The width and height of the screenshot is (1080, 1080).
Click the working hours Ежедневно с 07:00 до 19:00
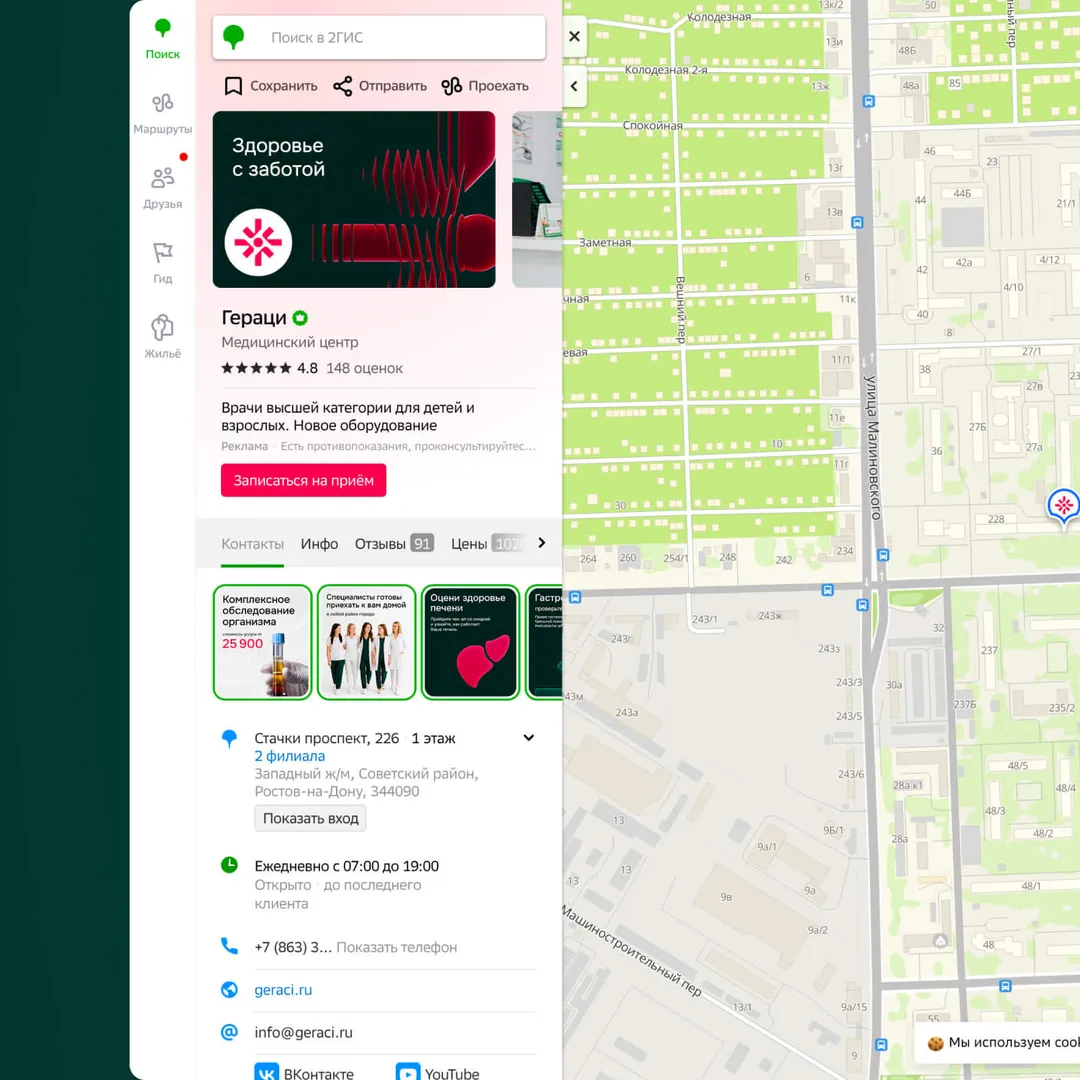346,866
